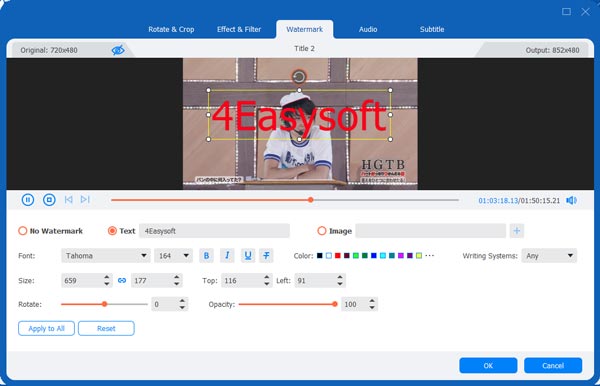Confirm changes with the OK button
Screen dimensions: 600x386
pos(488,365)
